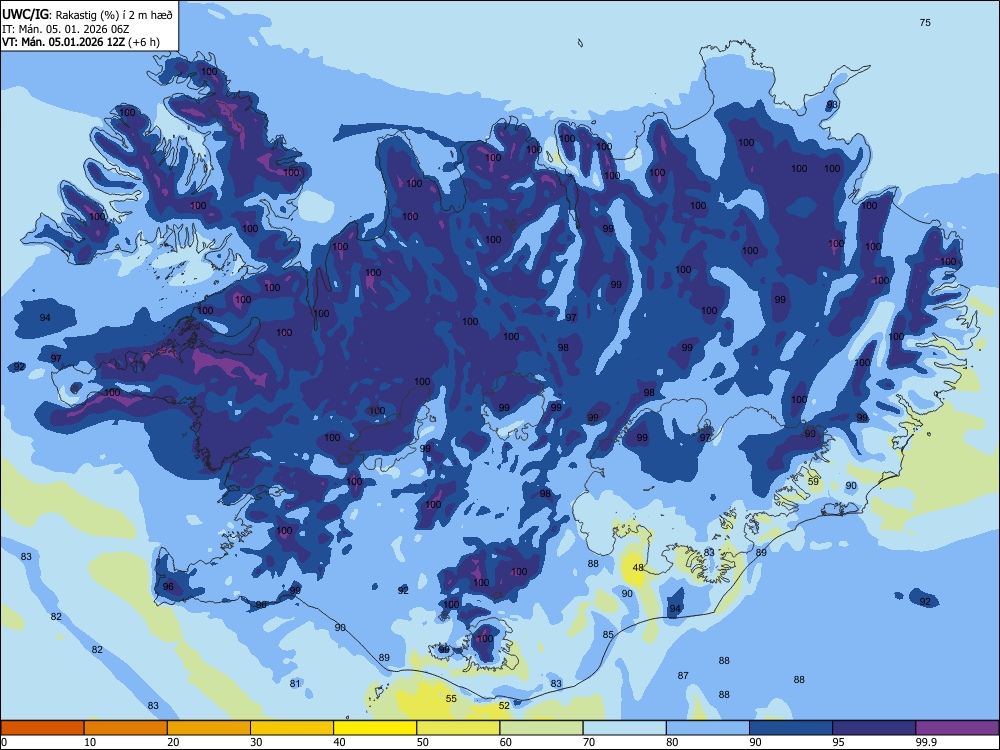Click the map humidity value '81'
This screenshot has width=1000, height=750.
point(295,684)
